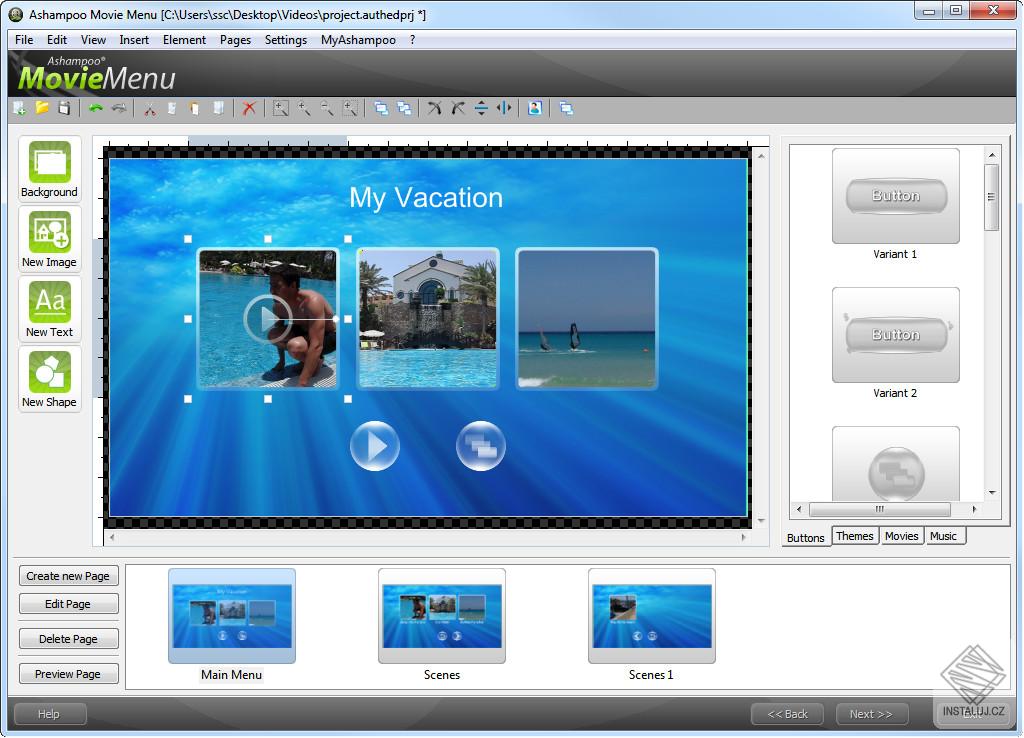Open the MyAshampoo menu
The height and width of the screenshot is (738, 1024).
pos(358,40)
